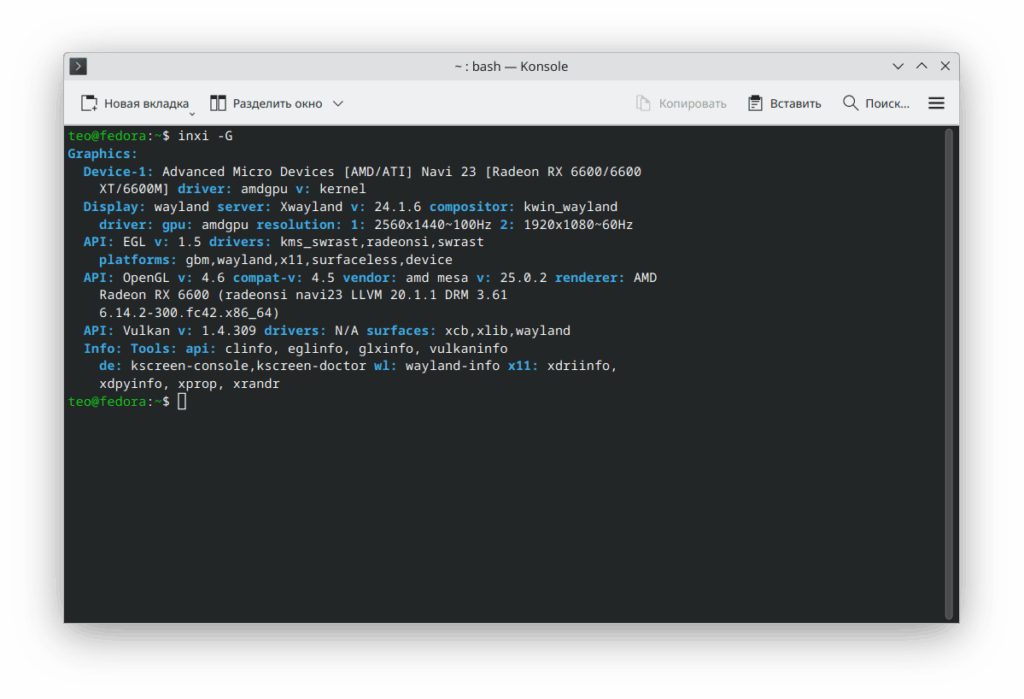This screenshot has height=699, width=1024.
Task: Click the 'wayland-info' text
Action: tap(453, 366)
